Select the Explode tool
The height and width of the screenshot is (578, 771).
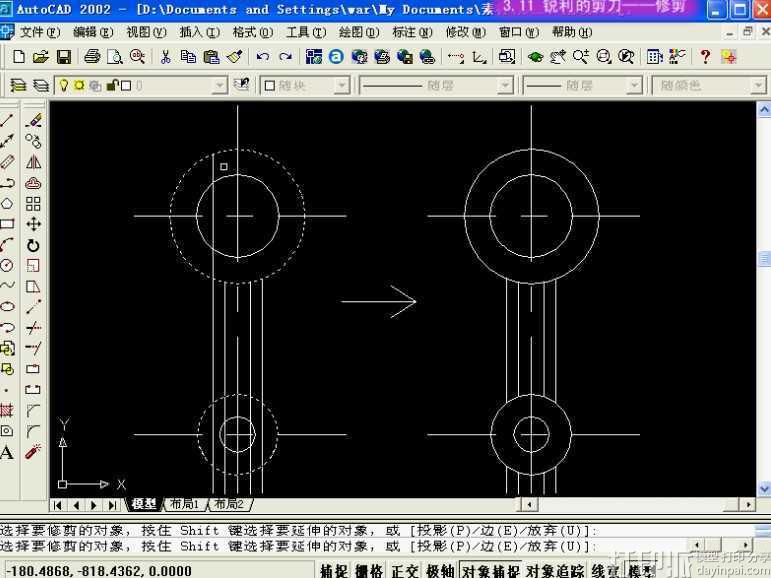point(33,452)
